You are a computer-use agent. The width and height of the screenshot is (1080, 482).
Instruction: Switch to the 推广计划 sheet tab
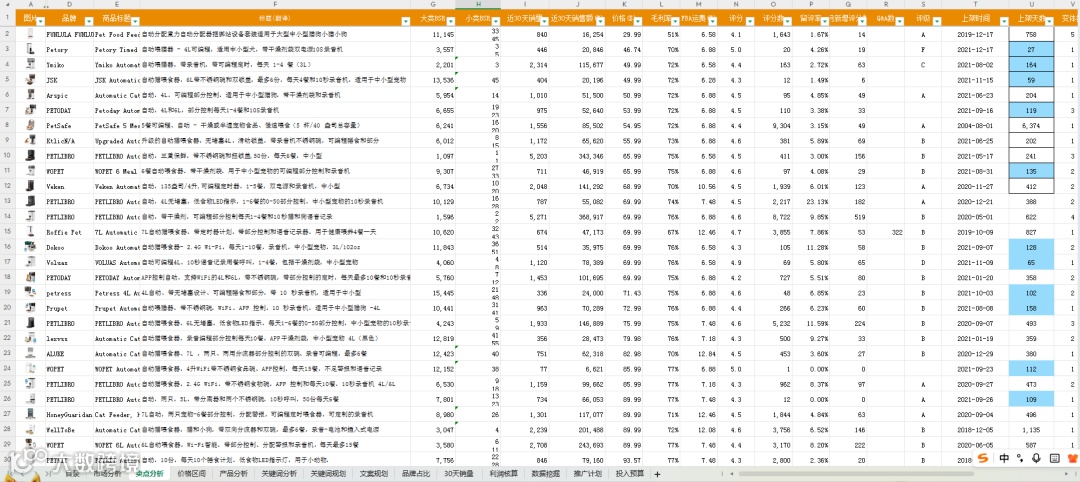588,474
